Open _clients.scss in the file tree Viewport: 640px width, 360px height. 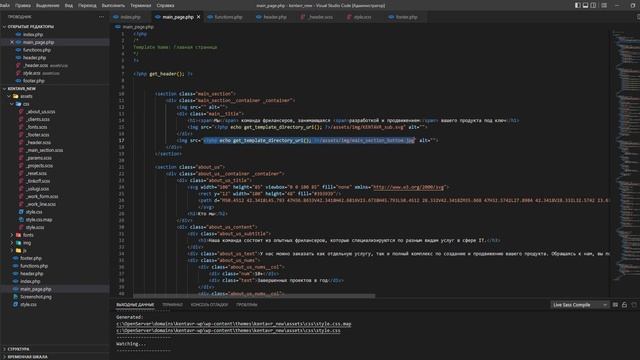(x=38, y=119)
